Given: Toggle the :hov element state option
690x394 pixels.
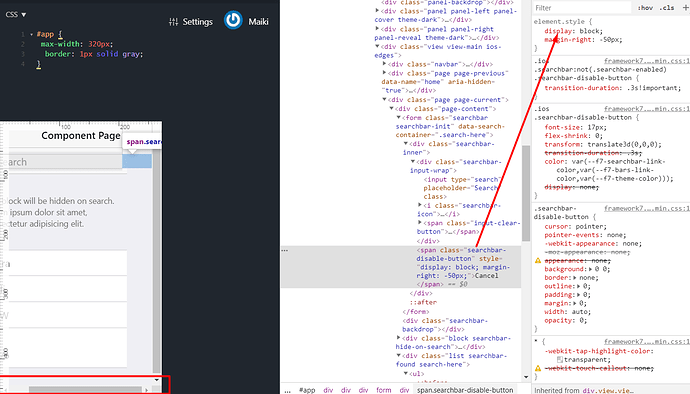Looking at the screenshot, I should [x=645, y=8].
